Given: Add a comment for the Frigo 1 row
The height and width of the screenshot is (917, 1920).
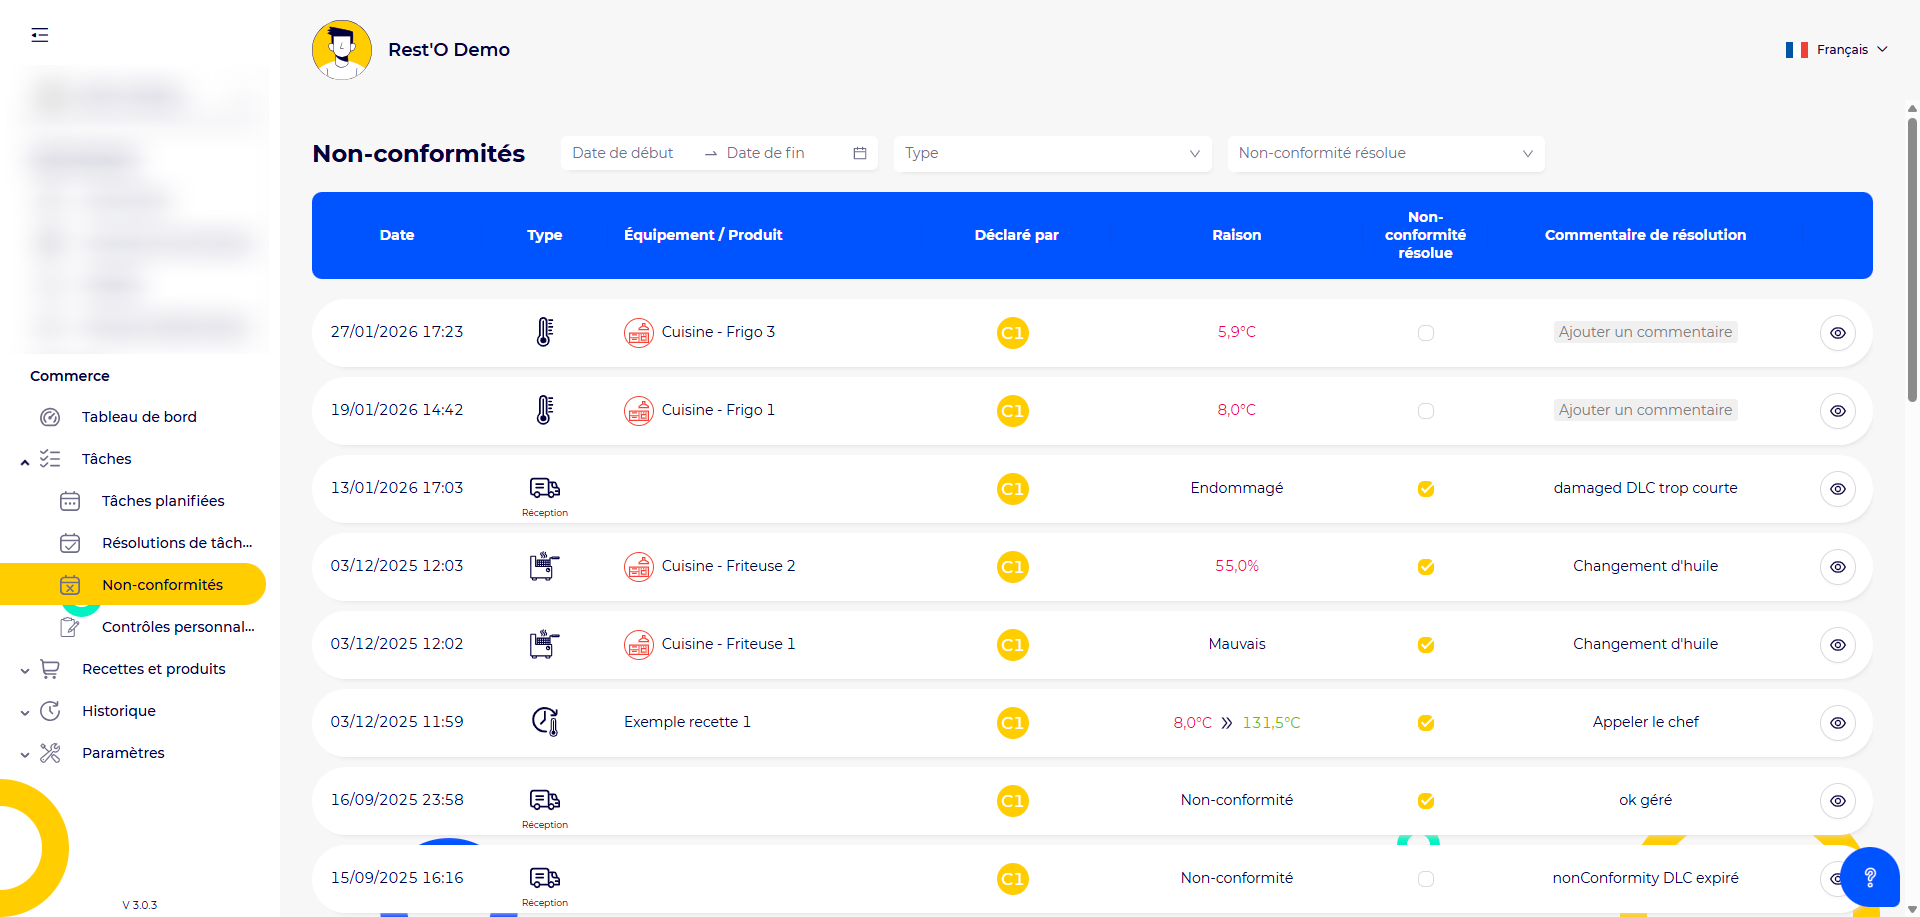Looking at the screenshot, I should pos(1644,410).
